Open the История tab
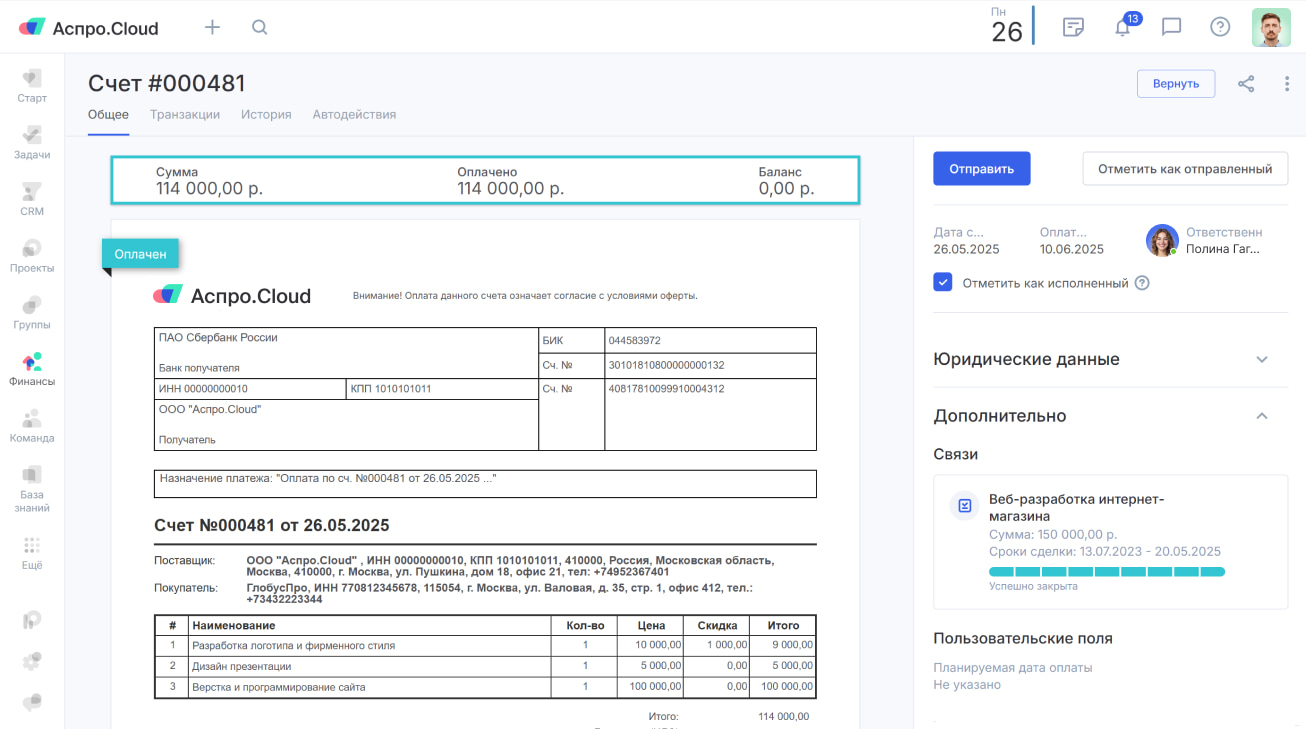 pos(266,115)
